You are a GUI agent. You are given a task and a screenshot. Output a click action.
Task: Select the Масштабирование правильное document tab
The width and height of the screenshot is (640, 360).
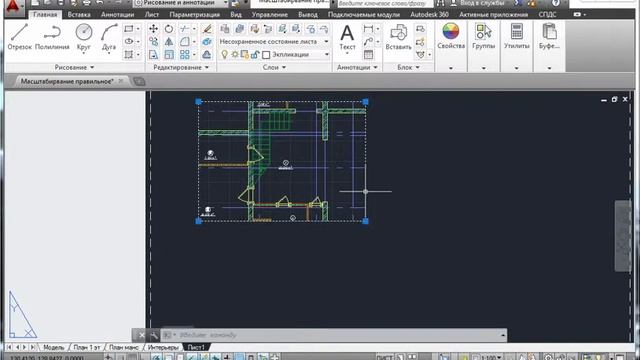[x=67, y=81]
